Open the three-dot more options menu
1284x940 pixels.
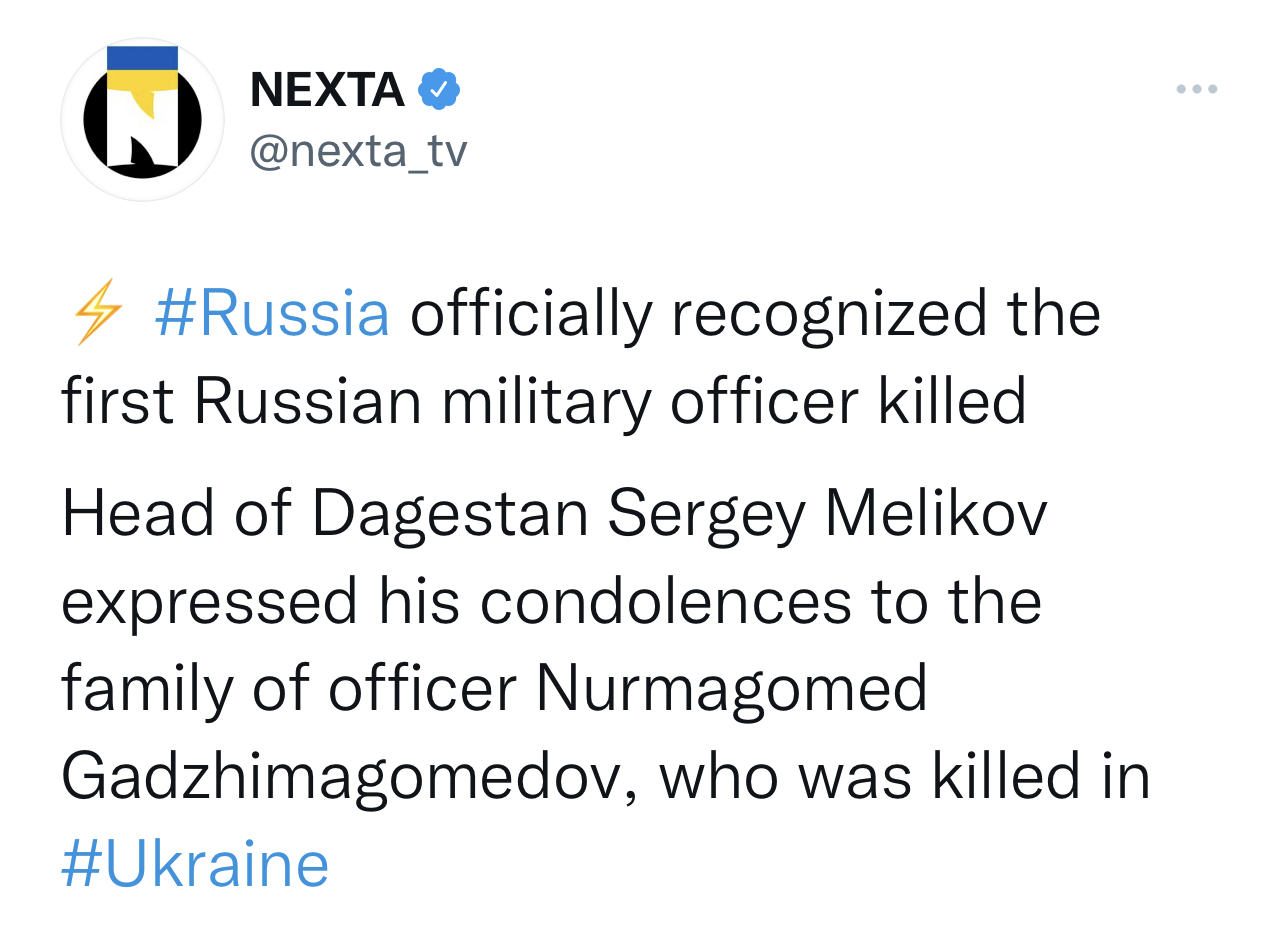1197,90
